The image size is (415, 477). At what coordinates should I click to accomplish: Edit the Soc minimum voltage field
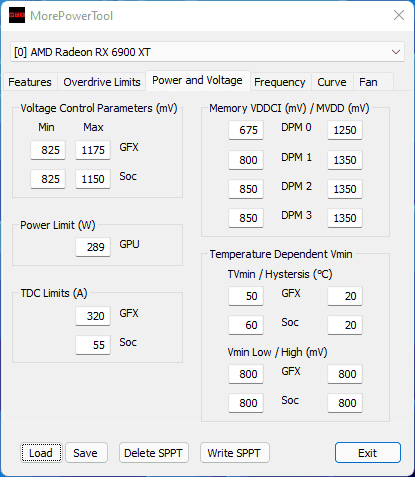[48, 179]
